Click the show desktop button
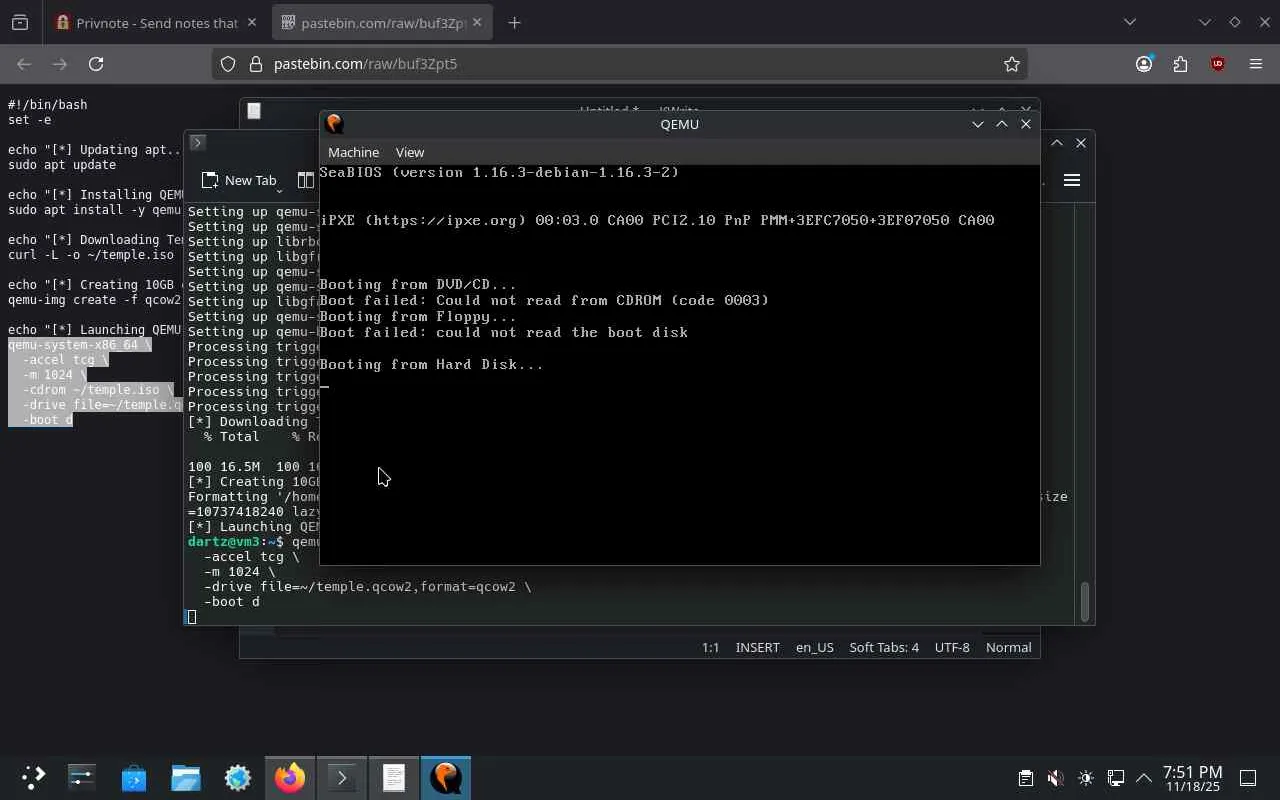 coord(1248,778)
